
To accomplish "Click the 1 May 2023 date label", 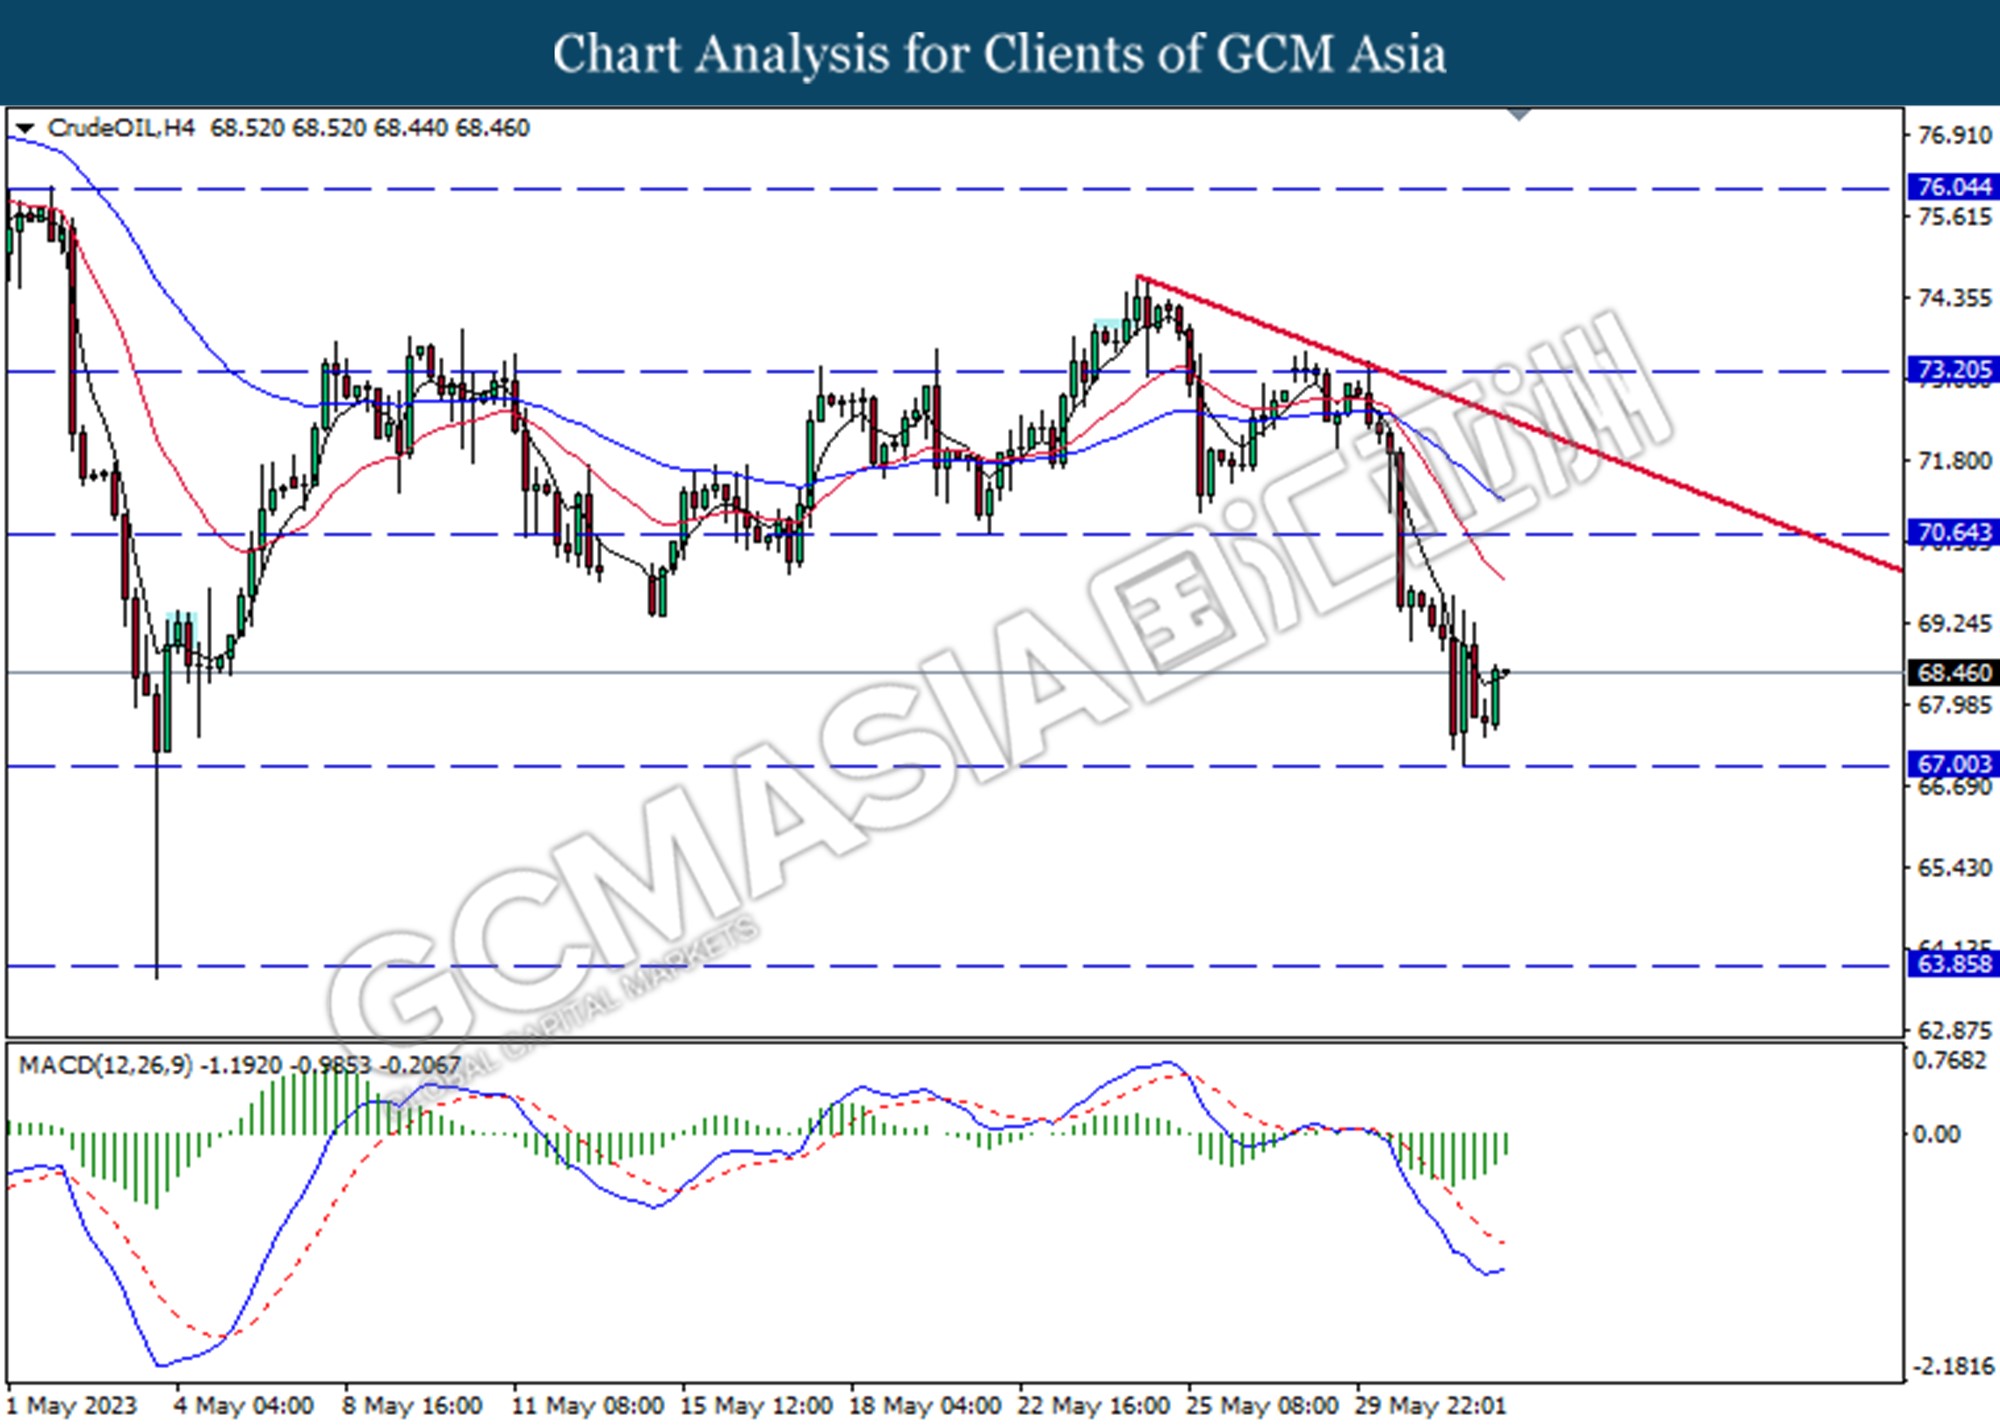I will pos(73,1406).
